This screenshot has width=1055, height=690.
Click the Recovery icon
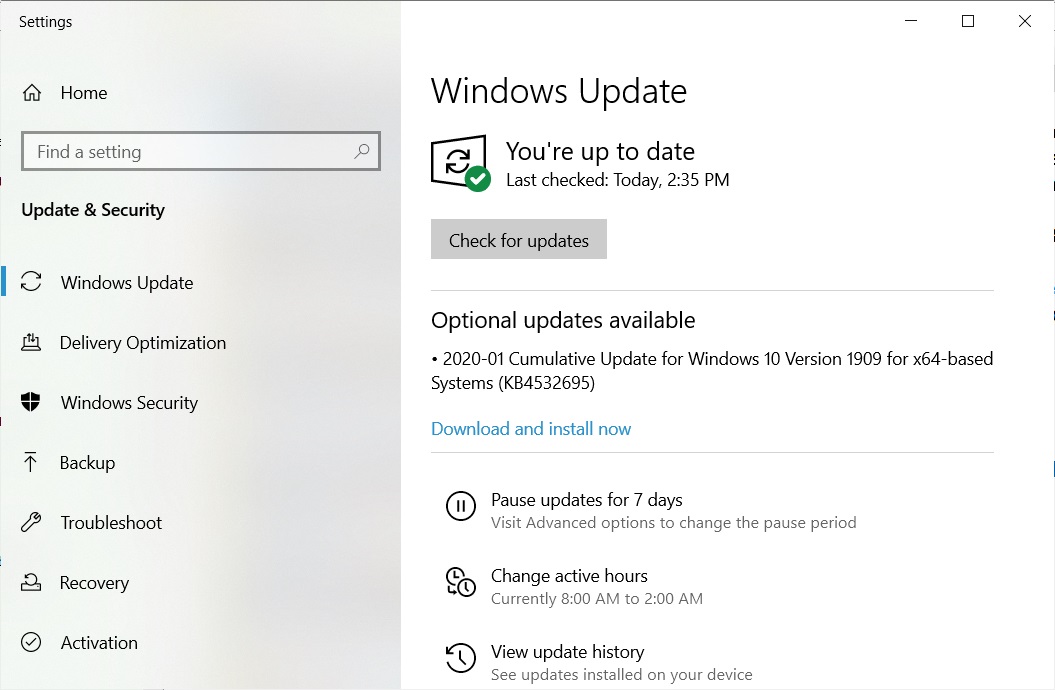[31, 582]
